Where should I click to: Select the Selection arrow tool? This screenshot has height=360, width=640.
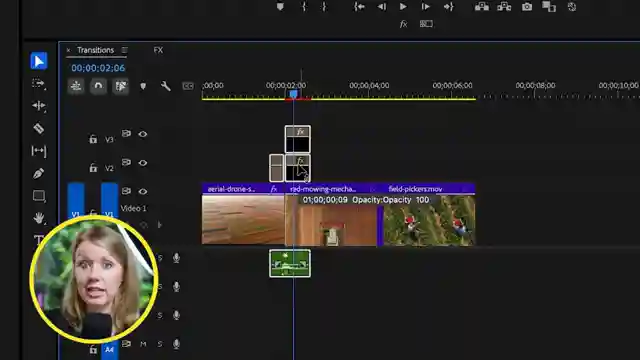tap(39, 61)
